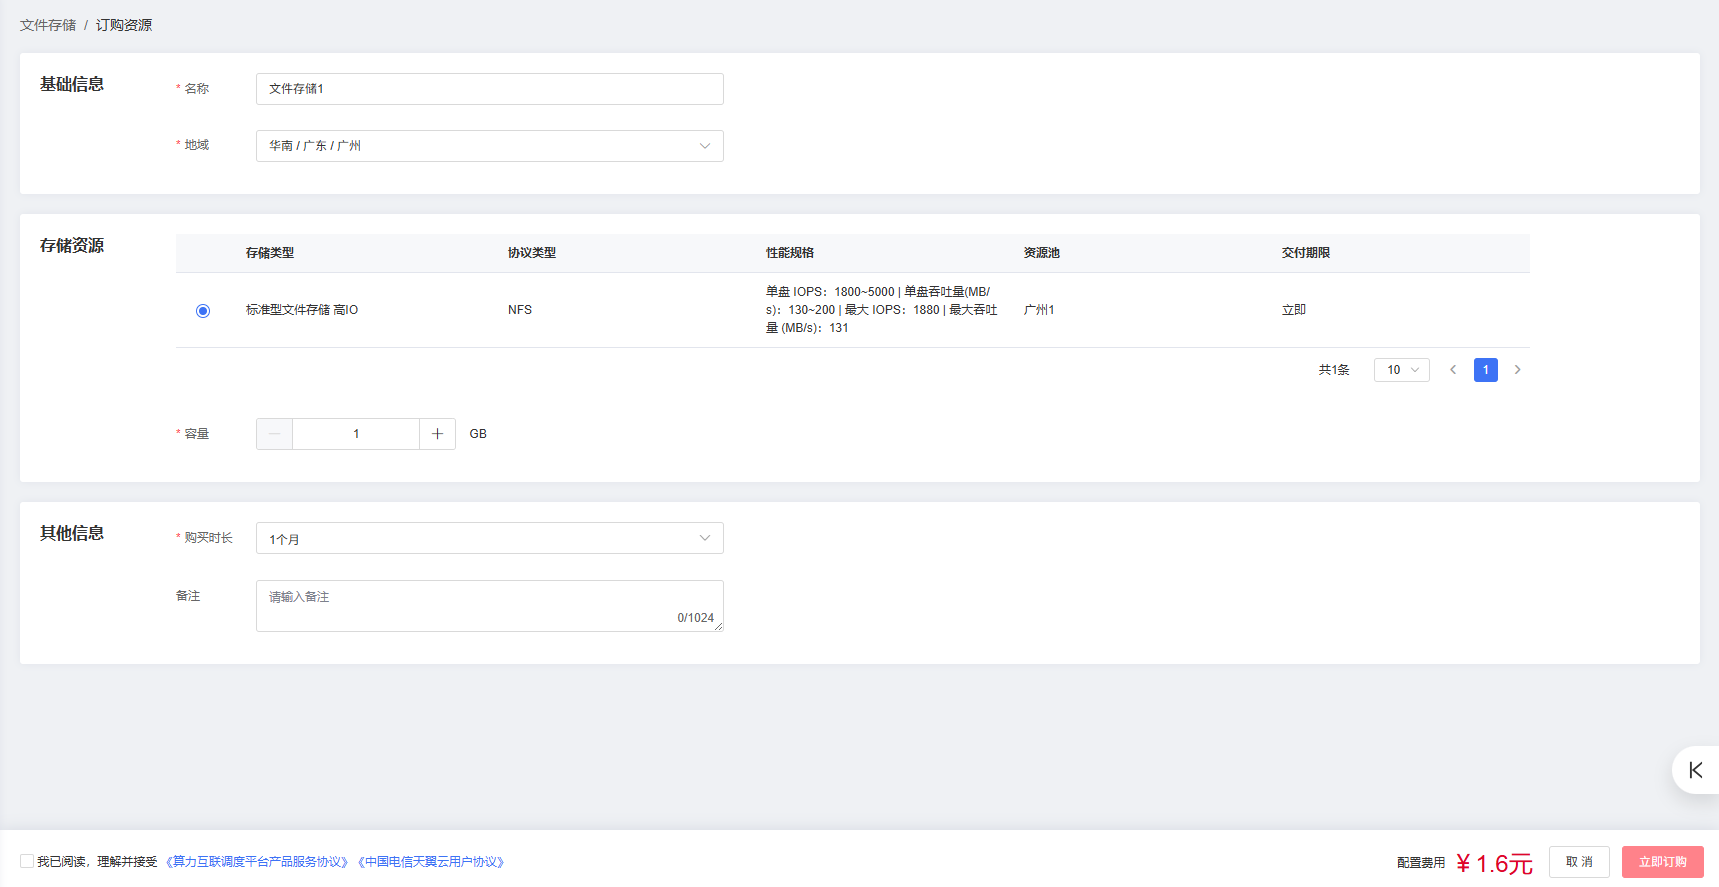Click the 名称 name input field
Screen dimensions: 1719x887
coord(489,89)
